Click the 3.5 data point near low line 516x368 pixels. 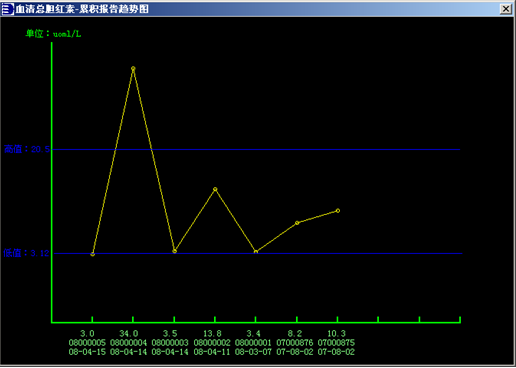[174, 251]
